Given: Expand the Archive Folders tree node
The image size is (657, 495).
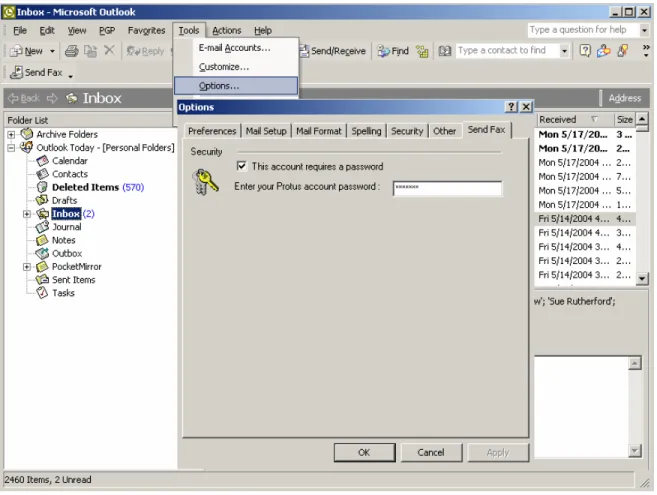Looking at the screenshot, I should click(11, 135).
